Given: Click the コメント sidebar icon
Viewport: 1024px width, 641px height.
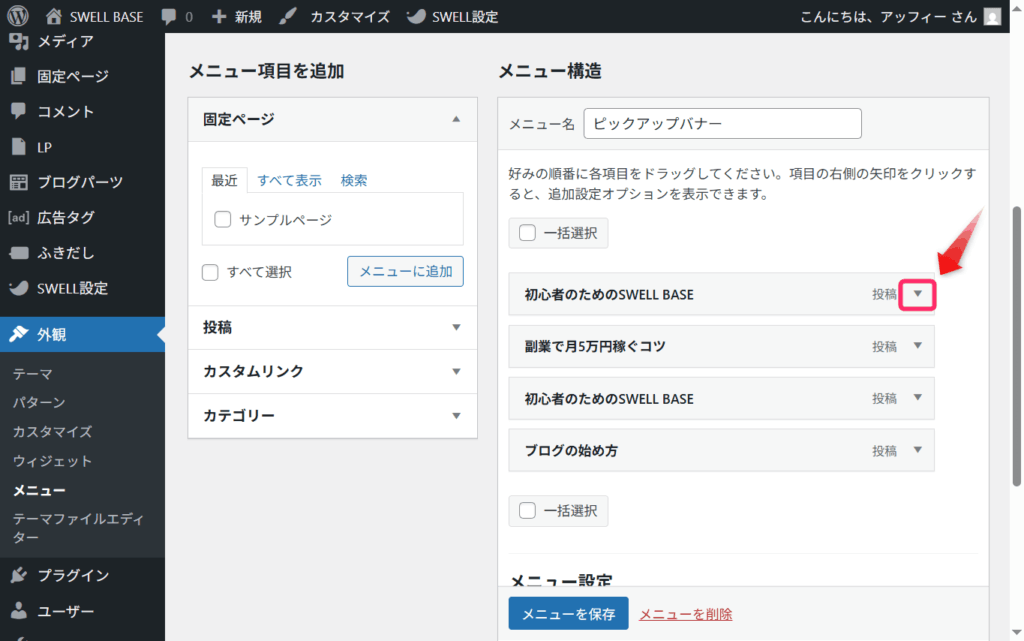Looking at the screenshot, I should [19, 111].
